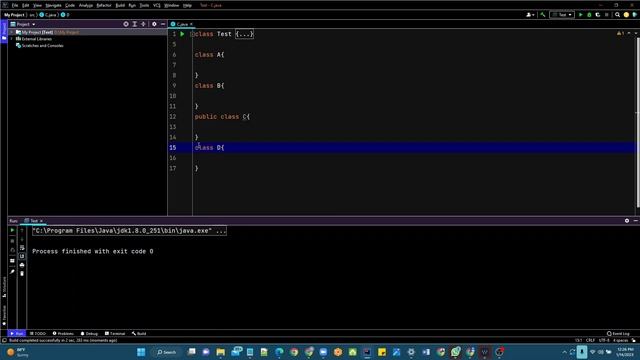Screen dimensions: 640x360
Task: Click the yellow IDE update icon
Action: coord(626,15)
